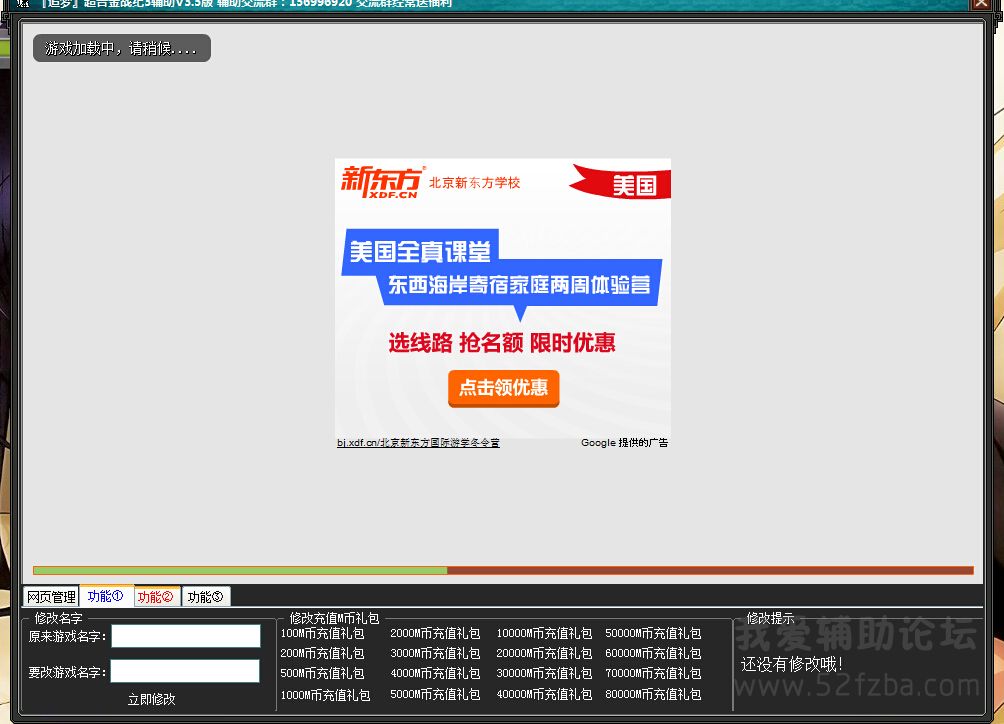Click the 立即修改 button
The width and height of the screenshot is (1004, 724).
pos(151,699)
